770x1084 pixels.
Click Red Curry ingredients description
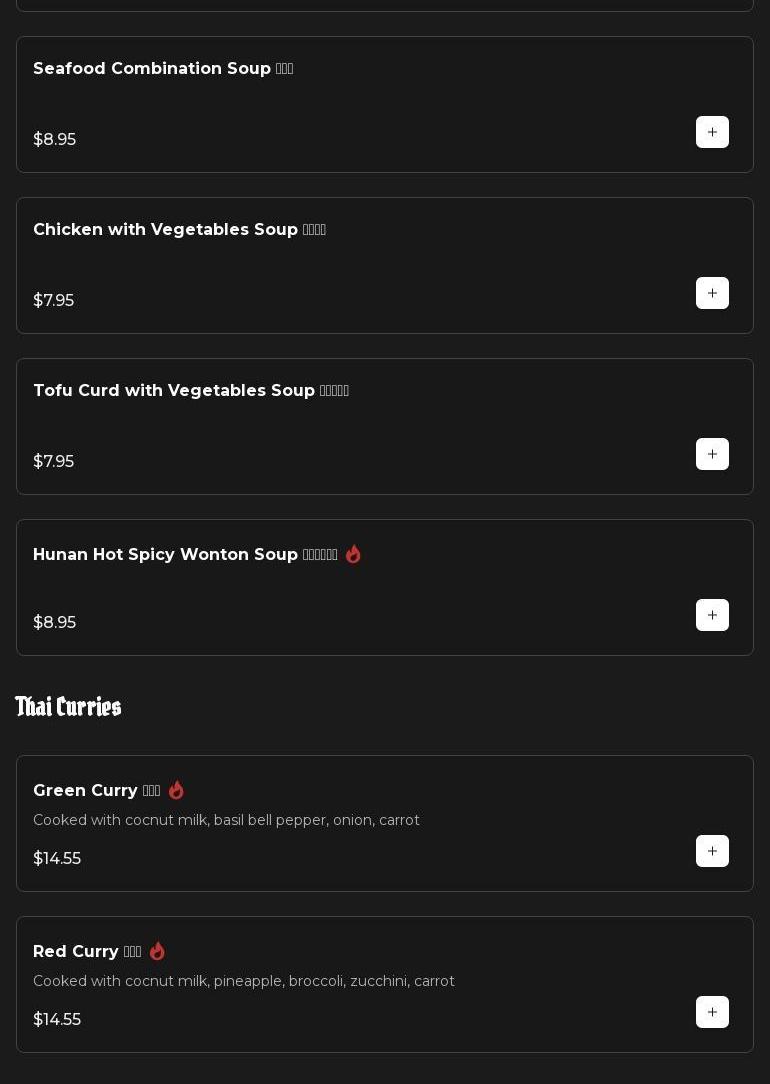tap(243, 981)
